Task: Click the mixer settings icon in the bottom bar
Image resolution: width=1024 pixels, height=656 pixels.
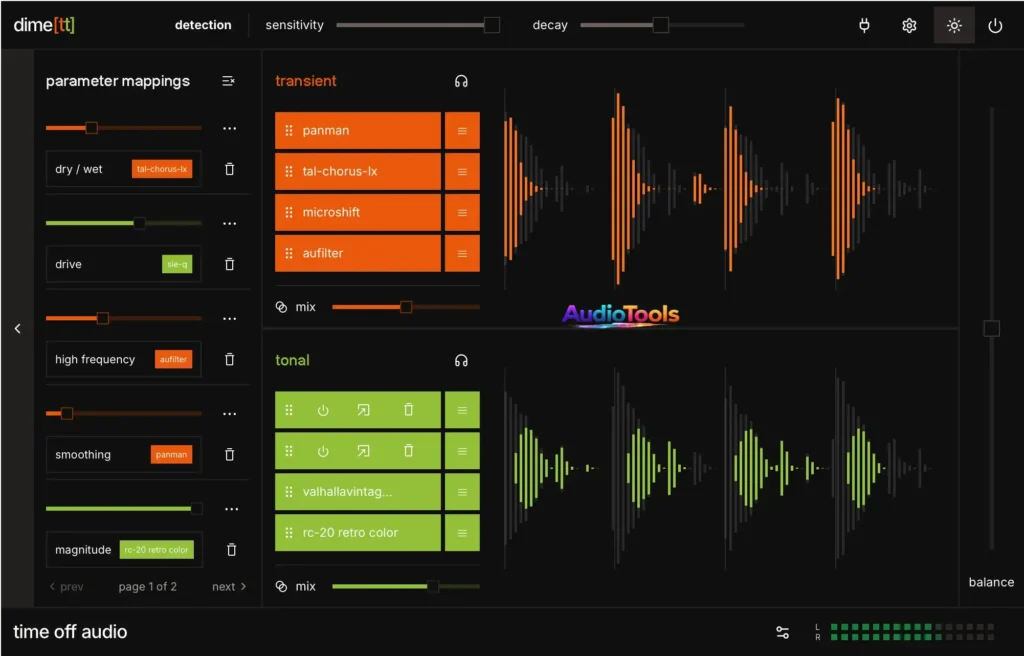Action: (x=783, y=632)
